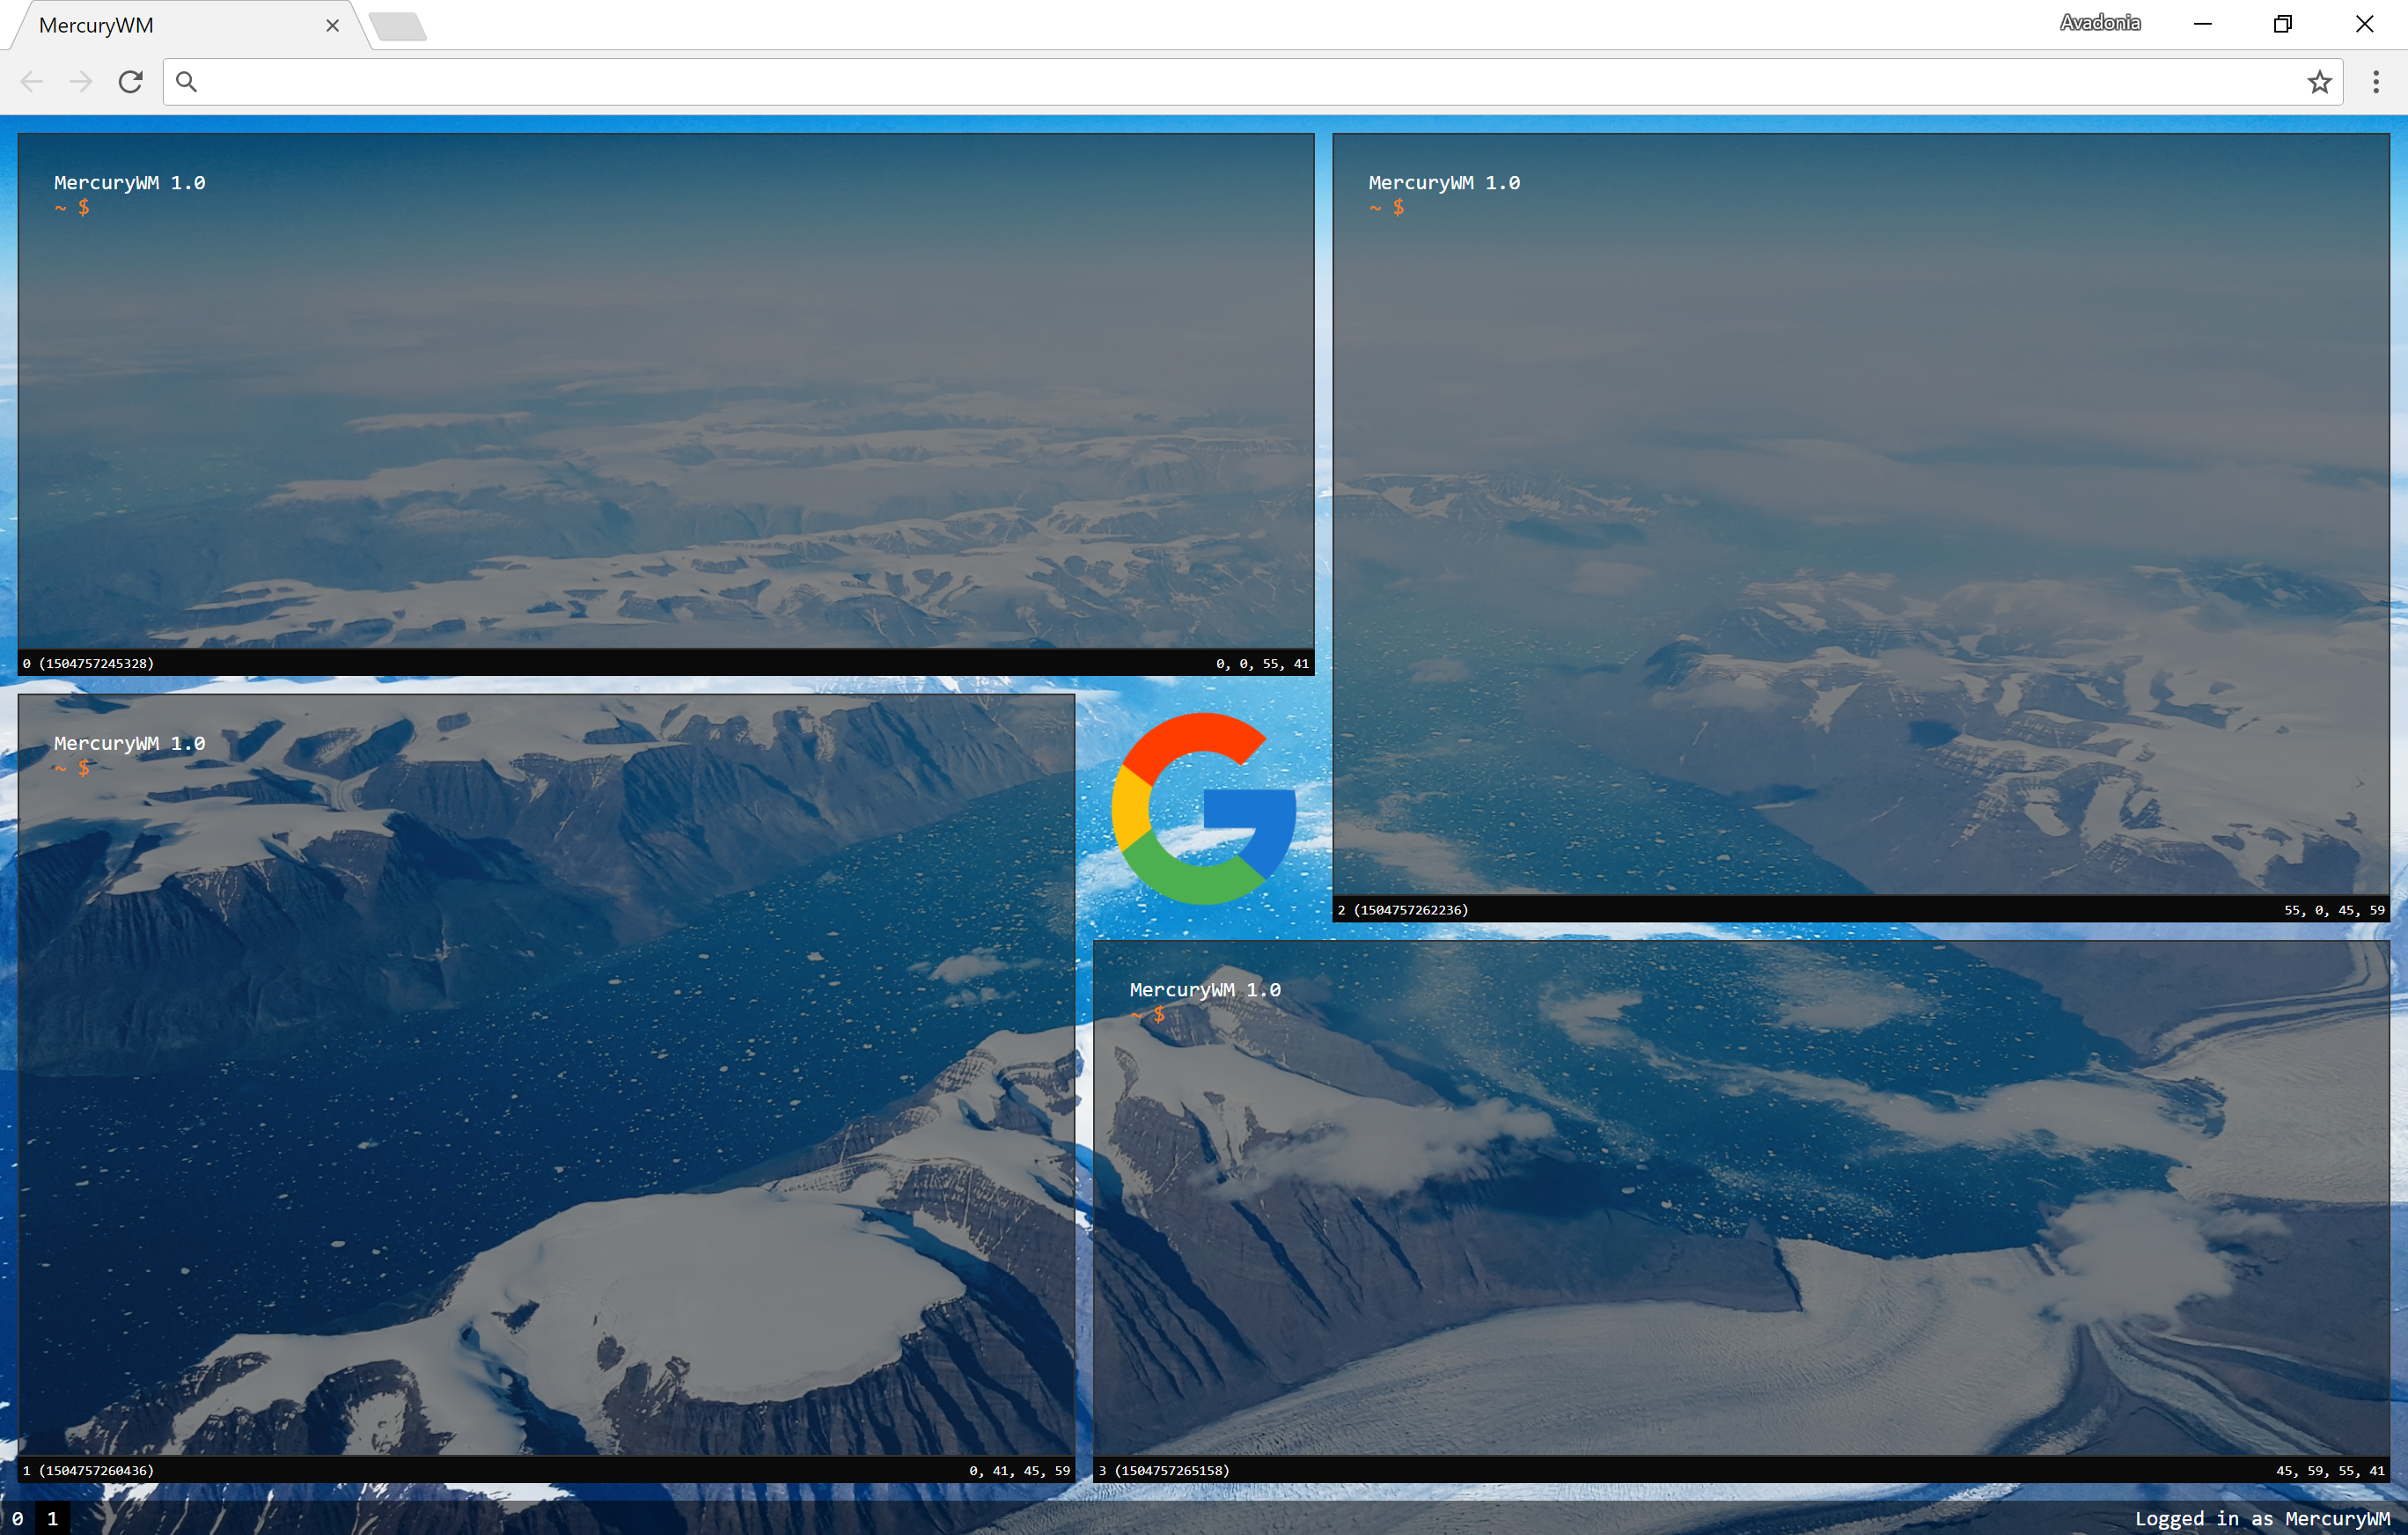Click the back navigation arrow
Screen dimensions: 2408x1535
(x=32, y=82)
